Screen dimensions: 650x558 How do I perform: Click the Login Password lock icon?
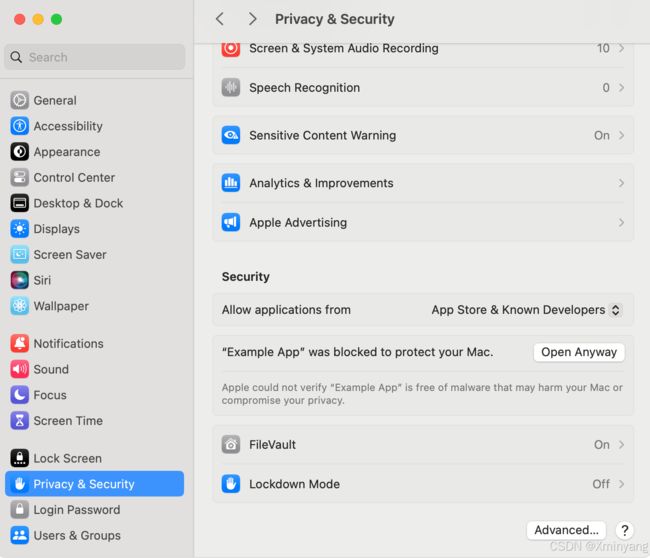click(19, 509)
